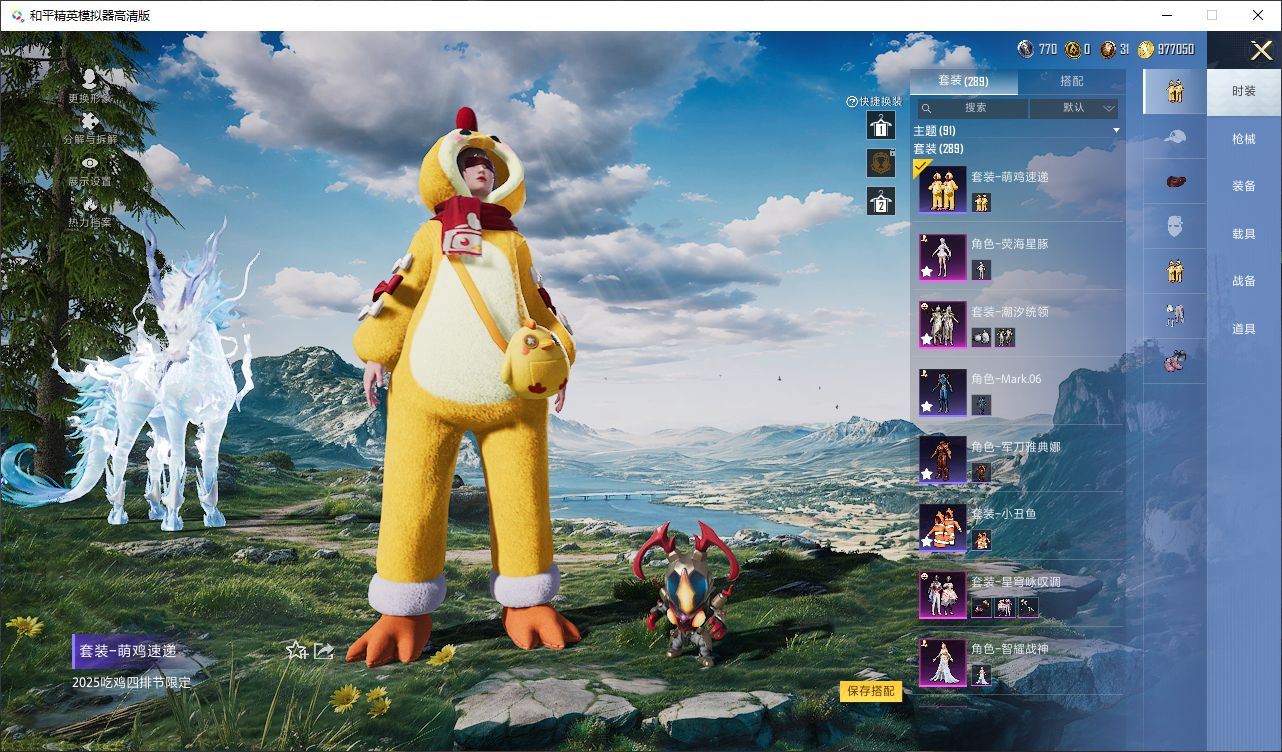Click the 保存搭配 save button
The width and height of the screenshot is (1282, 752).
coord(870,691)
